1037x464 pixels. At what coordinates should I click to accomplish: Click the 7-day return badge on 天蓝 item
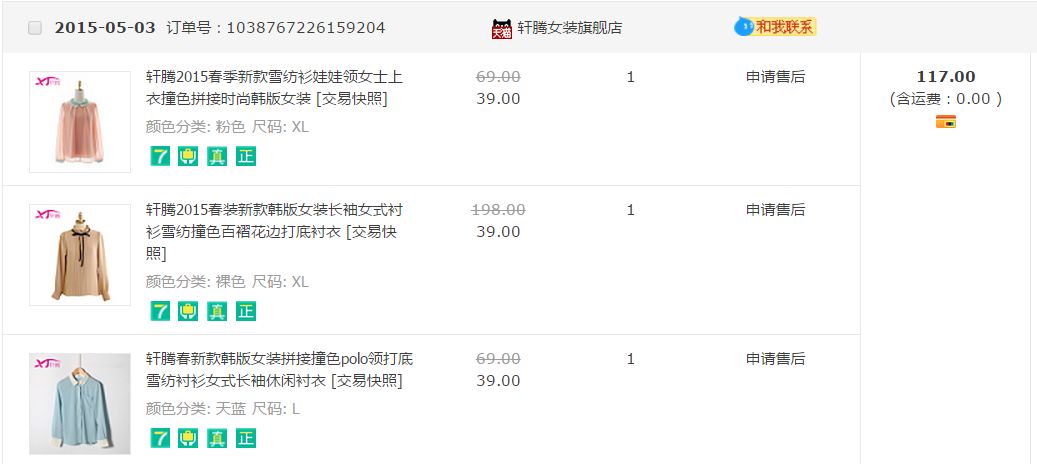pyautogui.click(x=160, y=438)
